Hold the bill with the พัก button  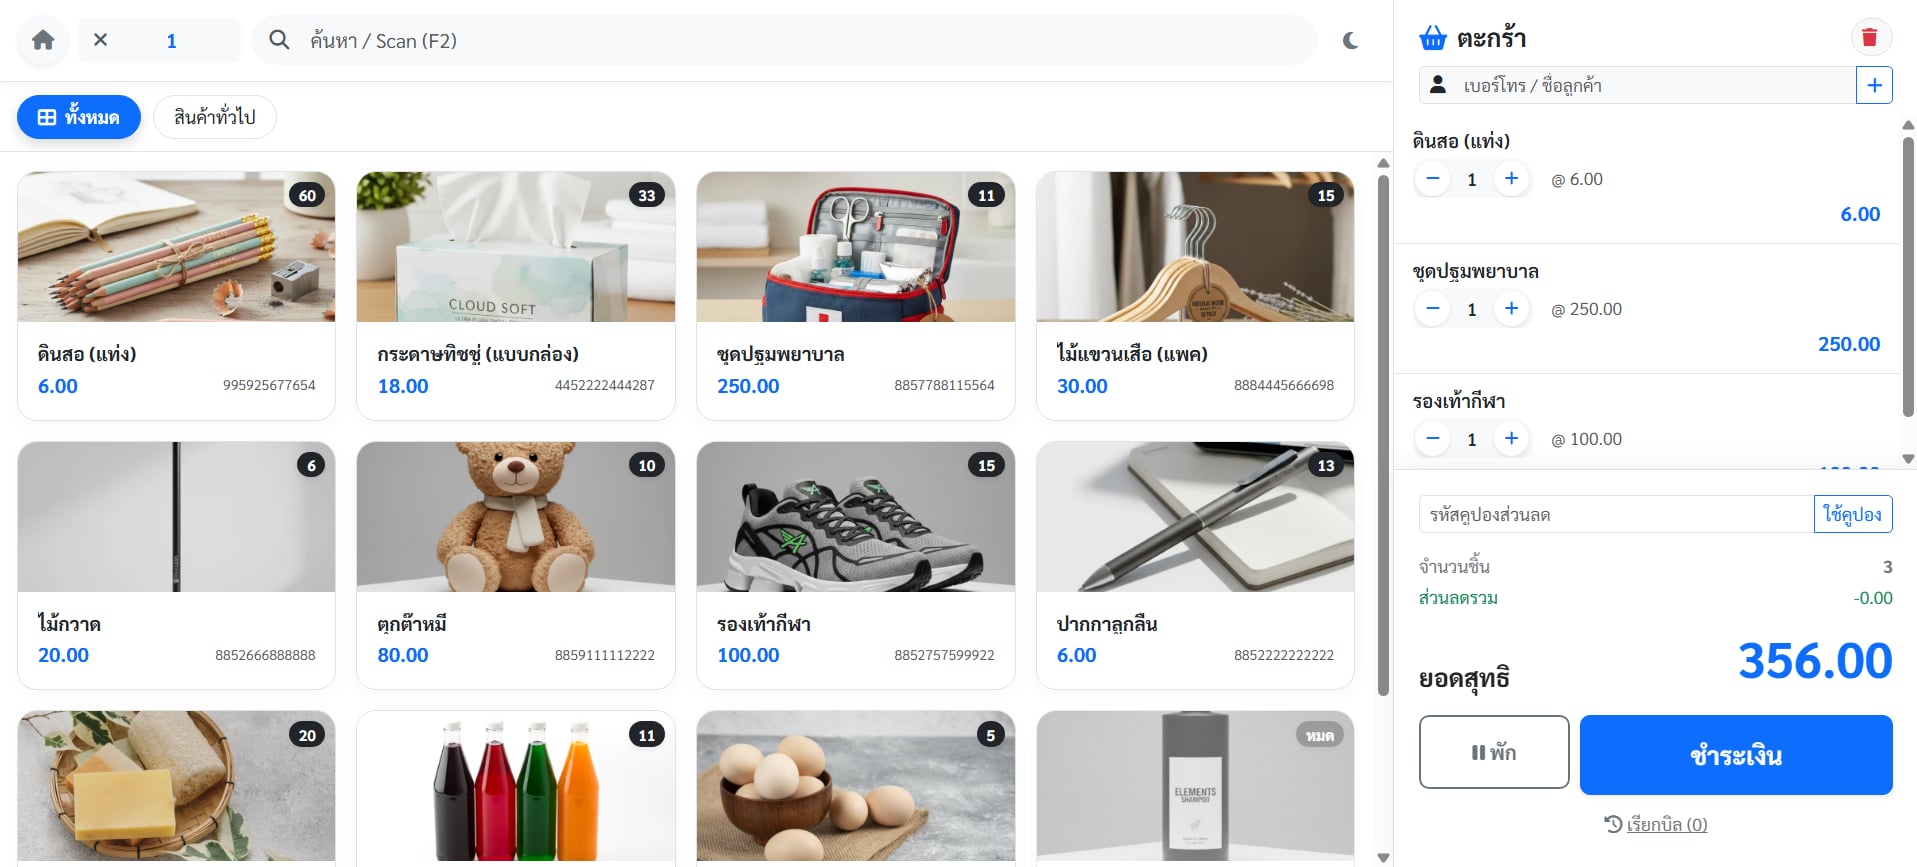[x=1493, y=752]
